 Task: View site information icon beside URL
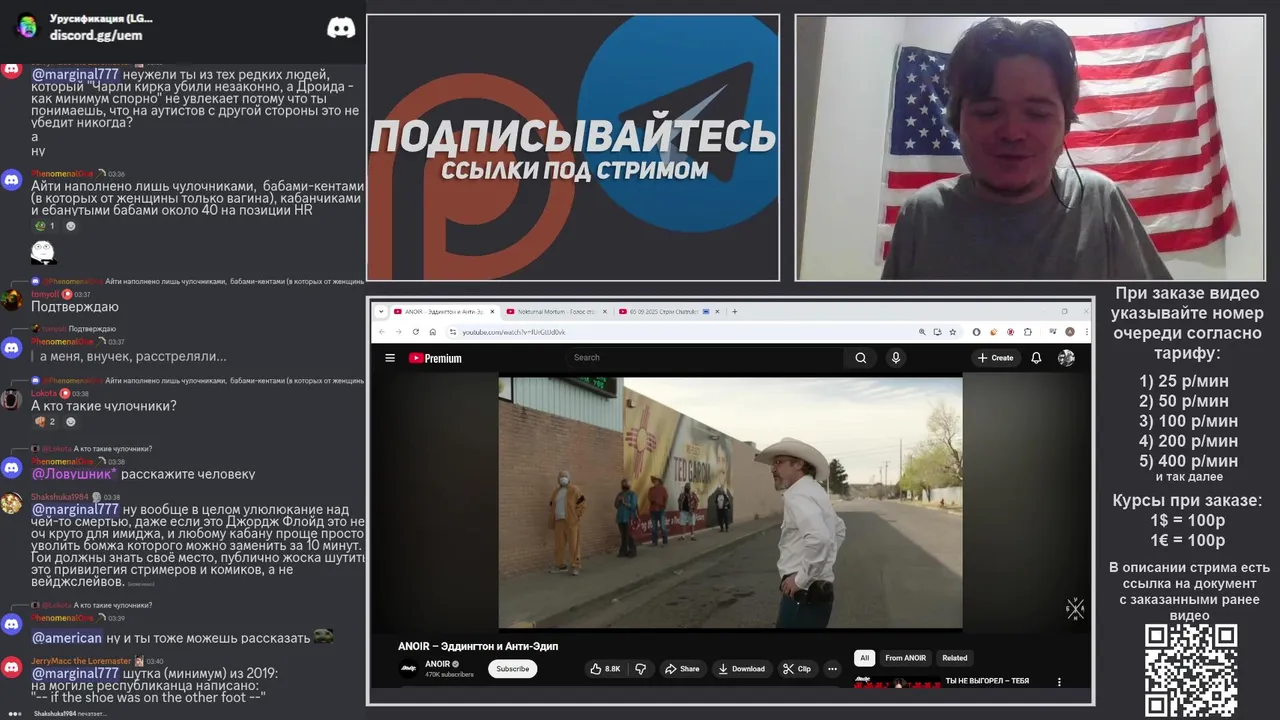pyautogui.click(x=452, y=332)
